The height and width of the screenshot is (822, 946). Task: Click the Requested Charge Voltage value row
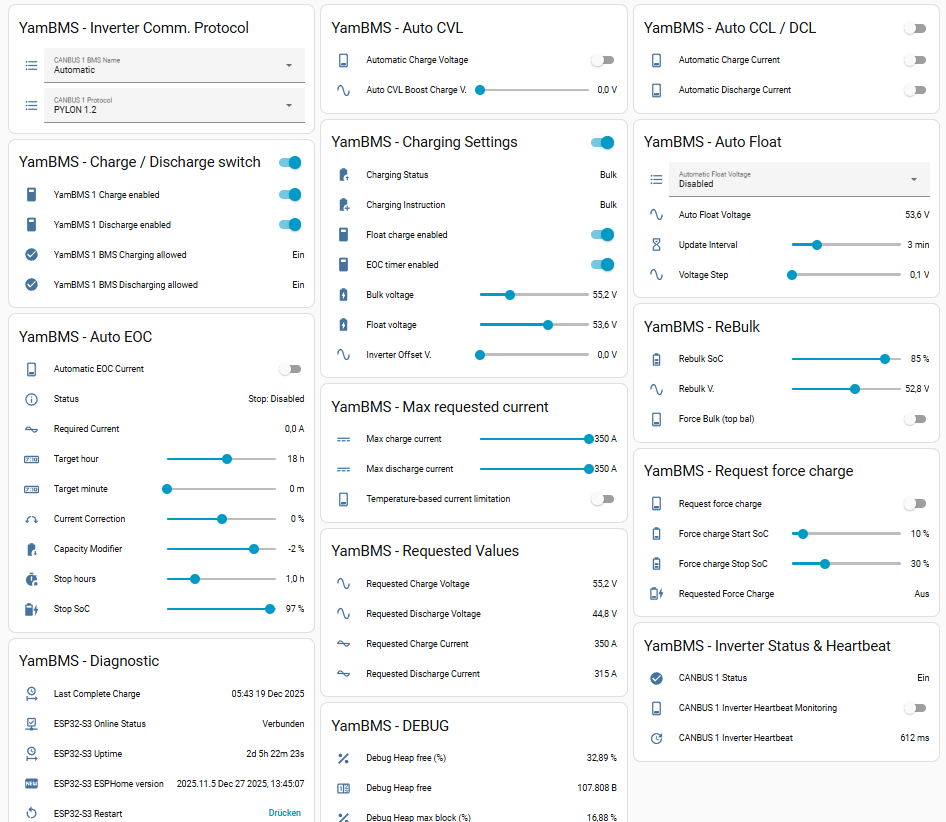click(x=478, y=584)
